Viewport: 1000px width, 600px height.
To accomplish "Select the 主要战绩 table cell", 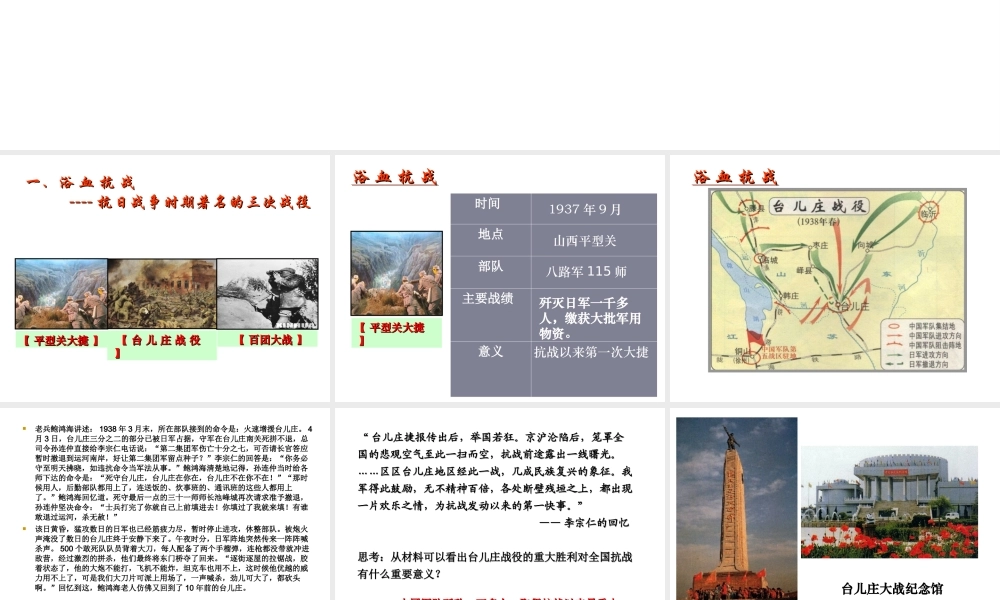I will 490,315.
